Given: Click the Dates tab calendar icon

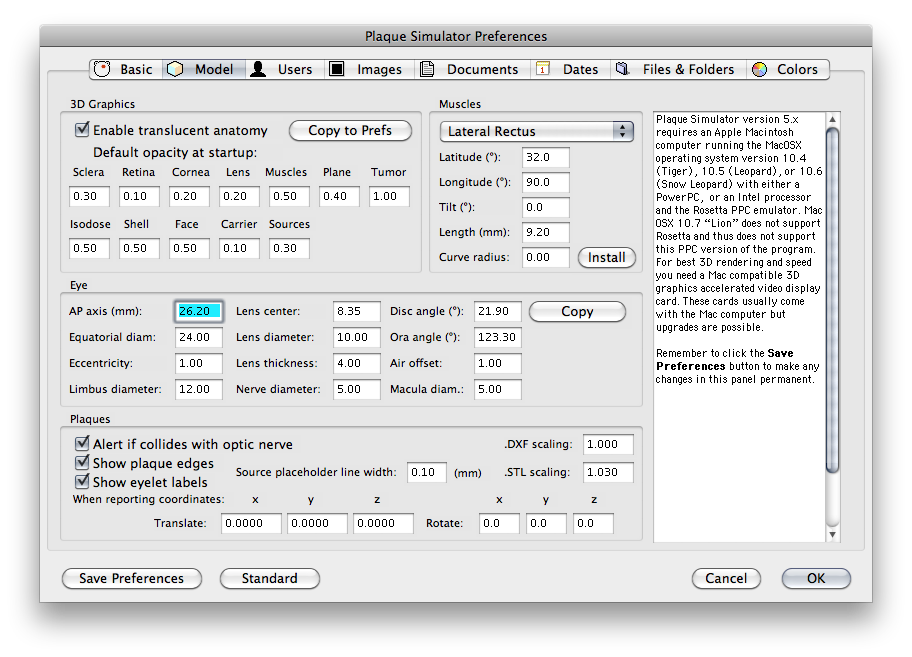Looking at the screenshot, I should [543, 69].
